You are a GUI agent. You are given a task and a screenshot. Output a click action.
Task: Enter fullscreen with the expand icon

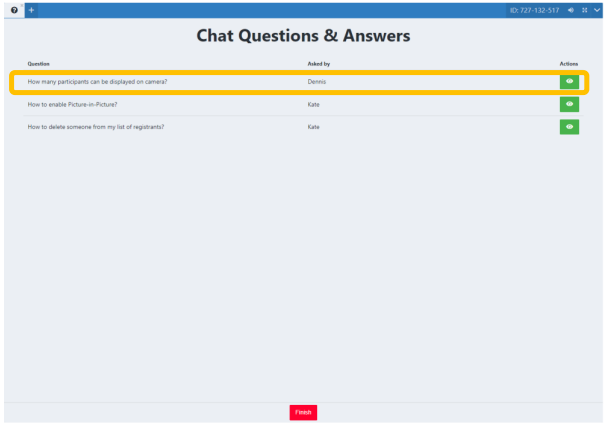(x=585, y=10)
